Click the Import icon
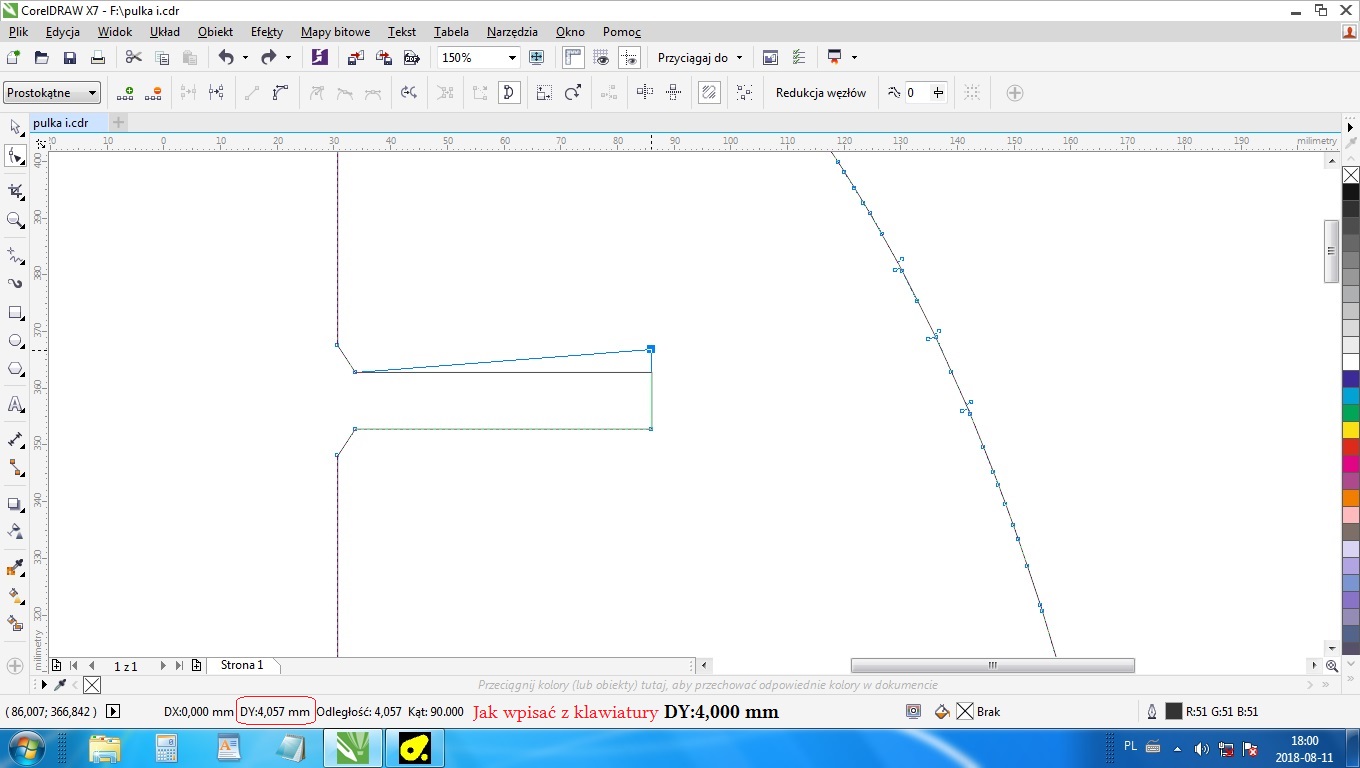The height and width of the screenshot is (768, 1360). 355,58
